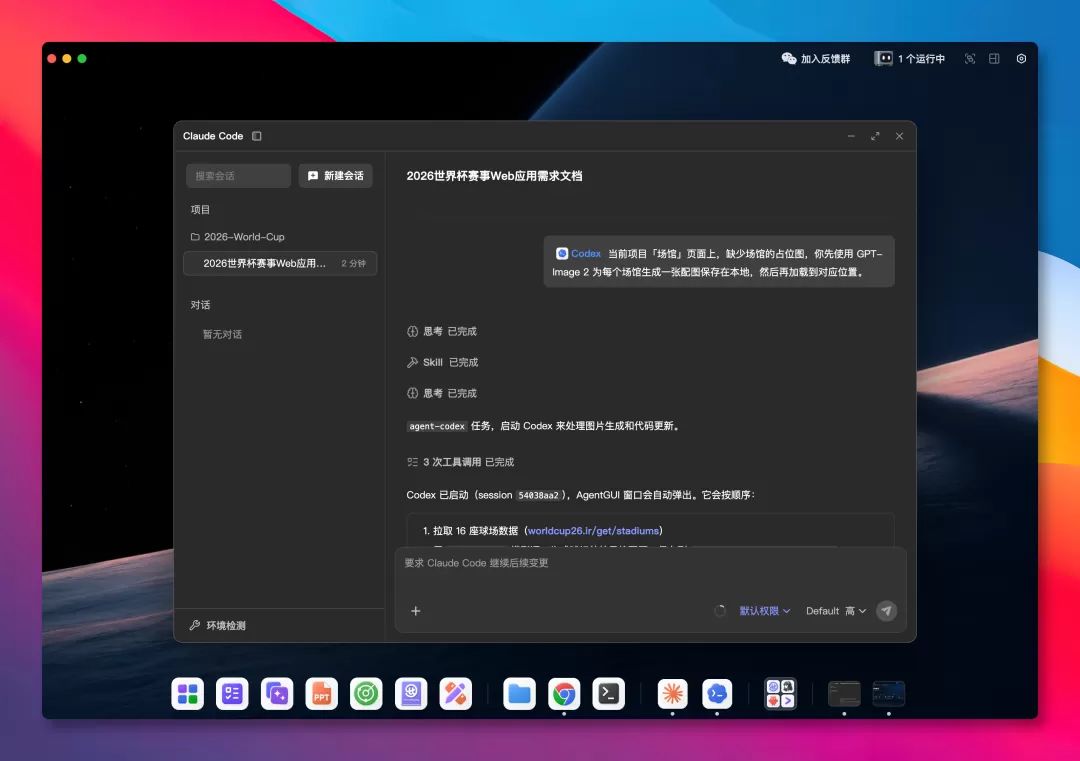Switch to first minimized window thumbnail in dock

(x=844, y=694)
